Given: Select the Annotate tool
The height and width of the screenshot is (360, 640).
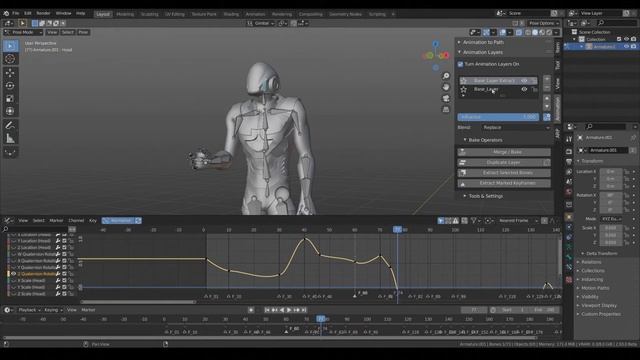Looking at the screenshot, I should pyautogui.click(x=10, y=125).
